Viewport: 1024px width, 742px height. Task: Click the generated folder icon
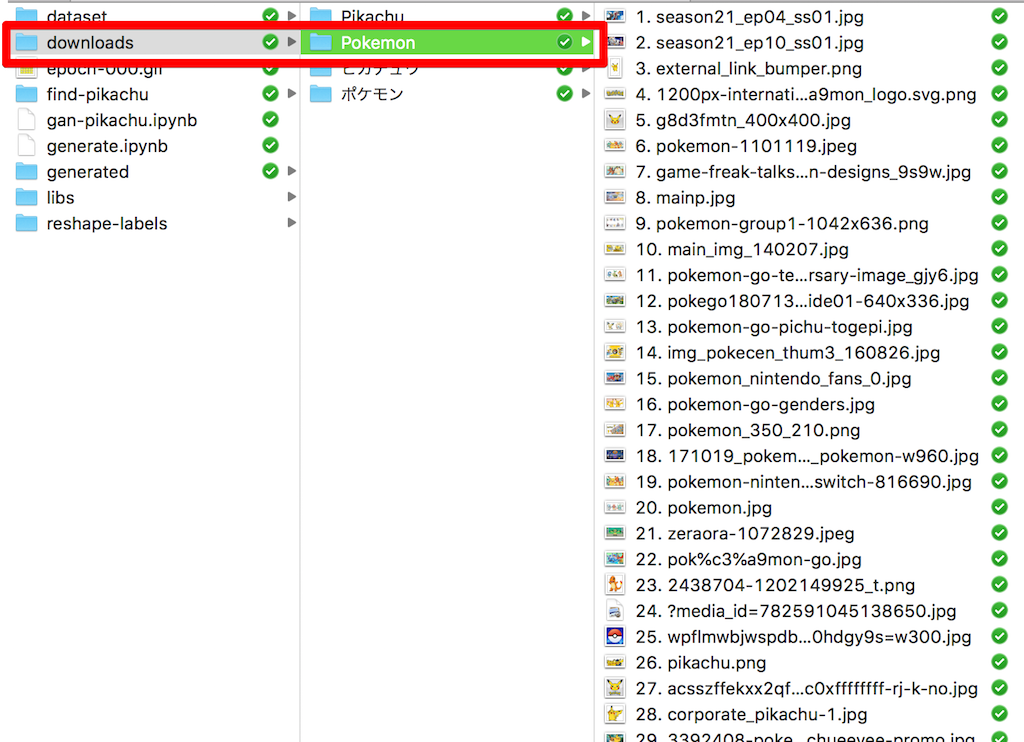(x=26, y=172)
